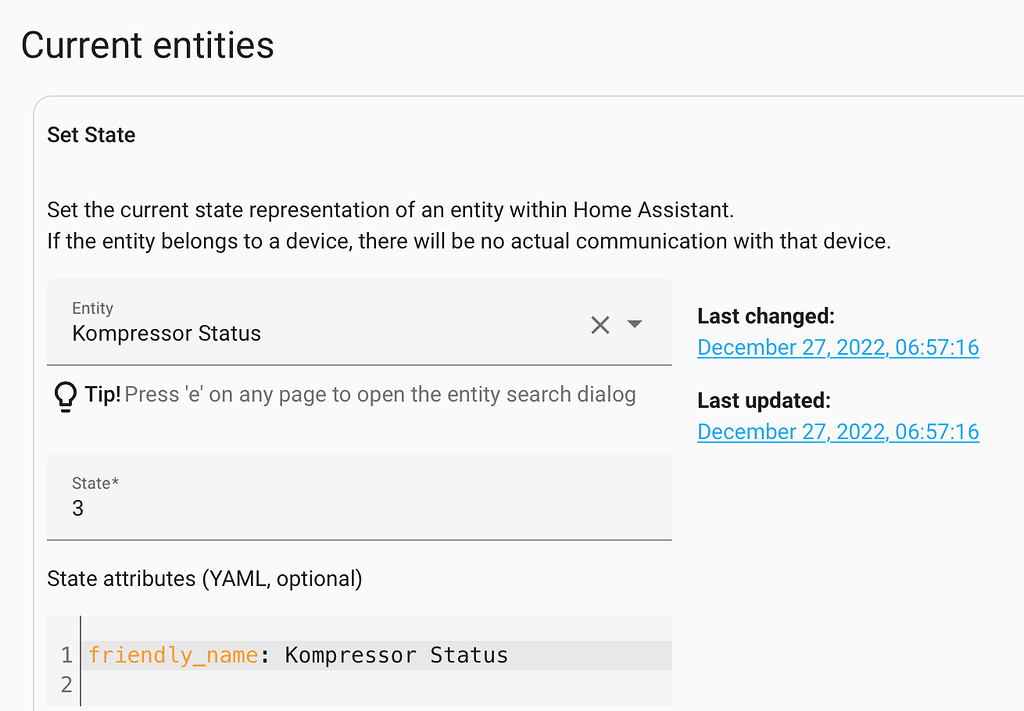Open the Last changed date link
This screenshot has width=1024, height=711.
[837, 348]
